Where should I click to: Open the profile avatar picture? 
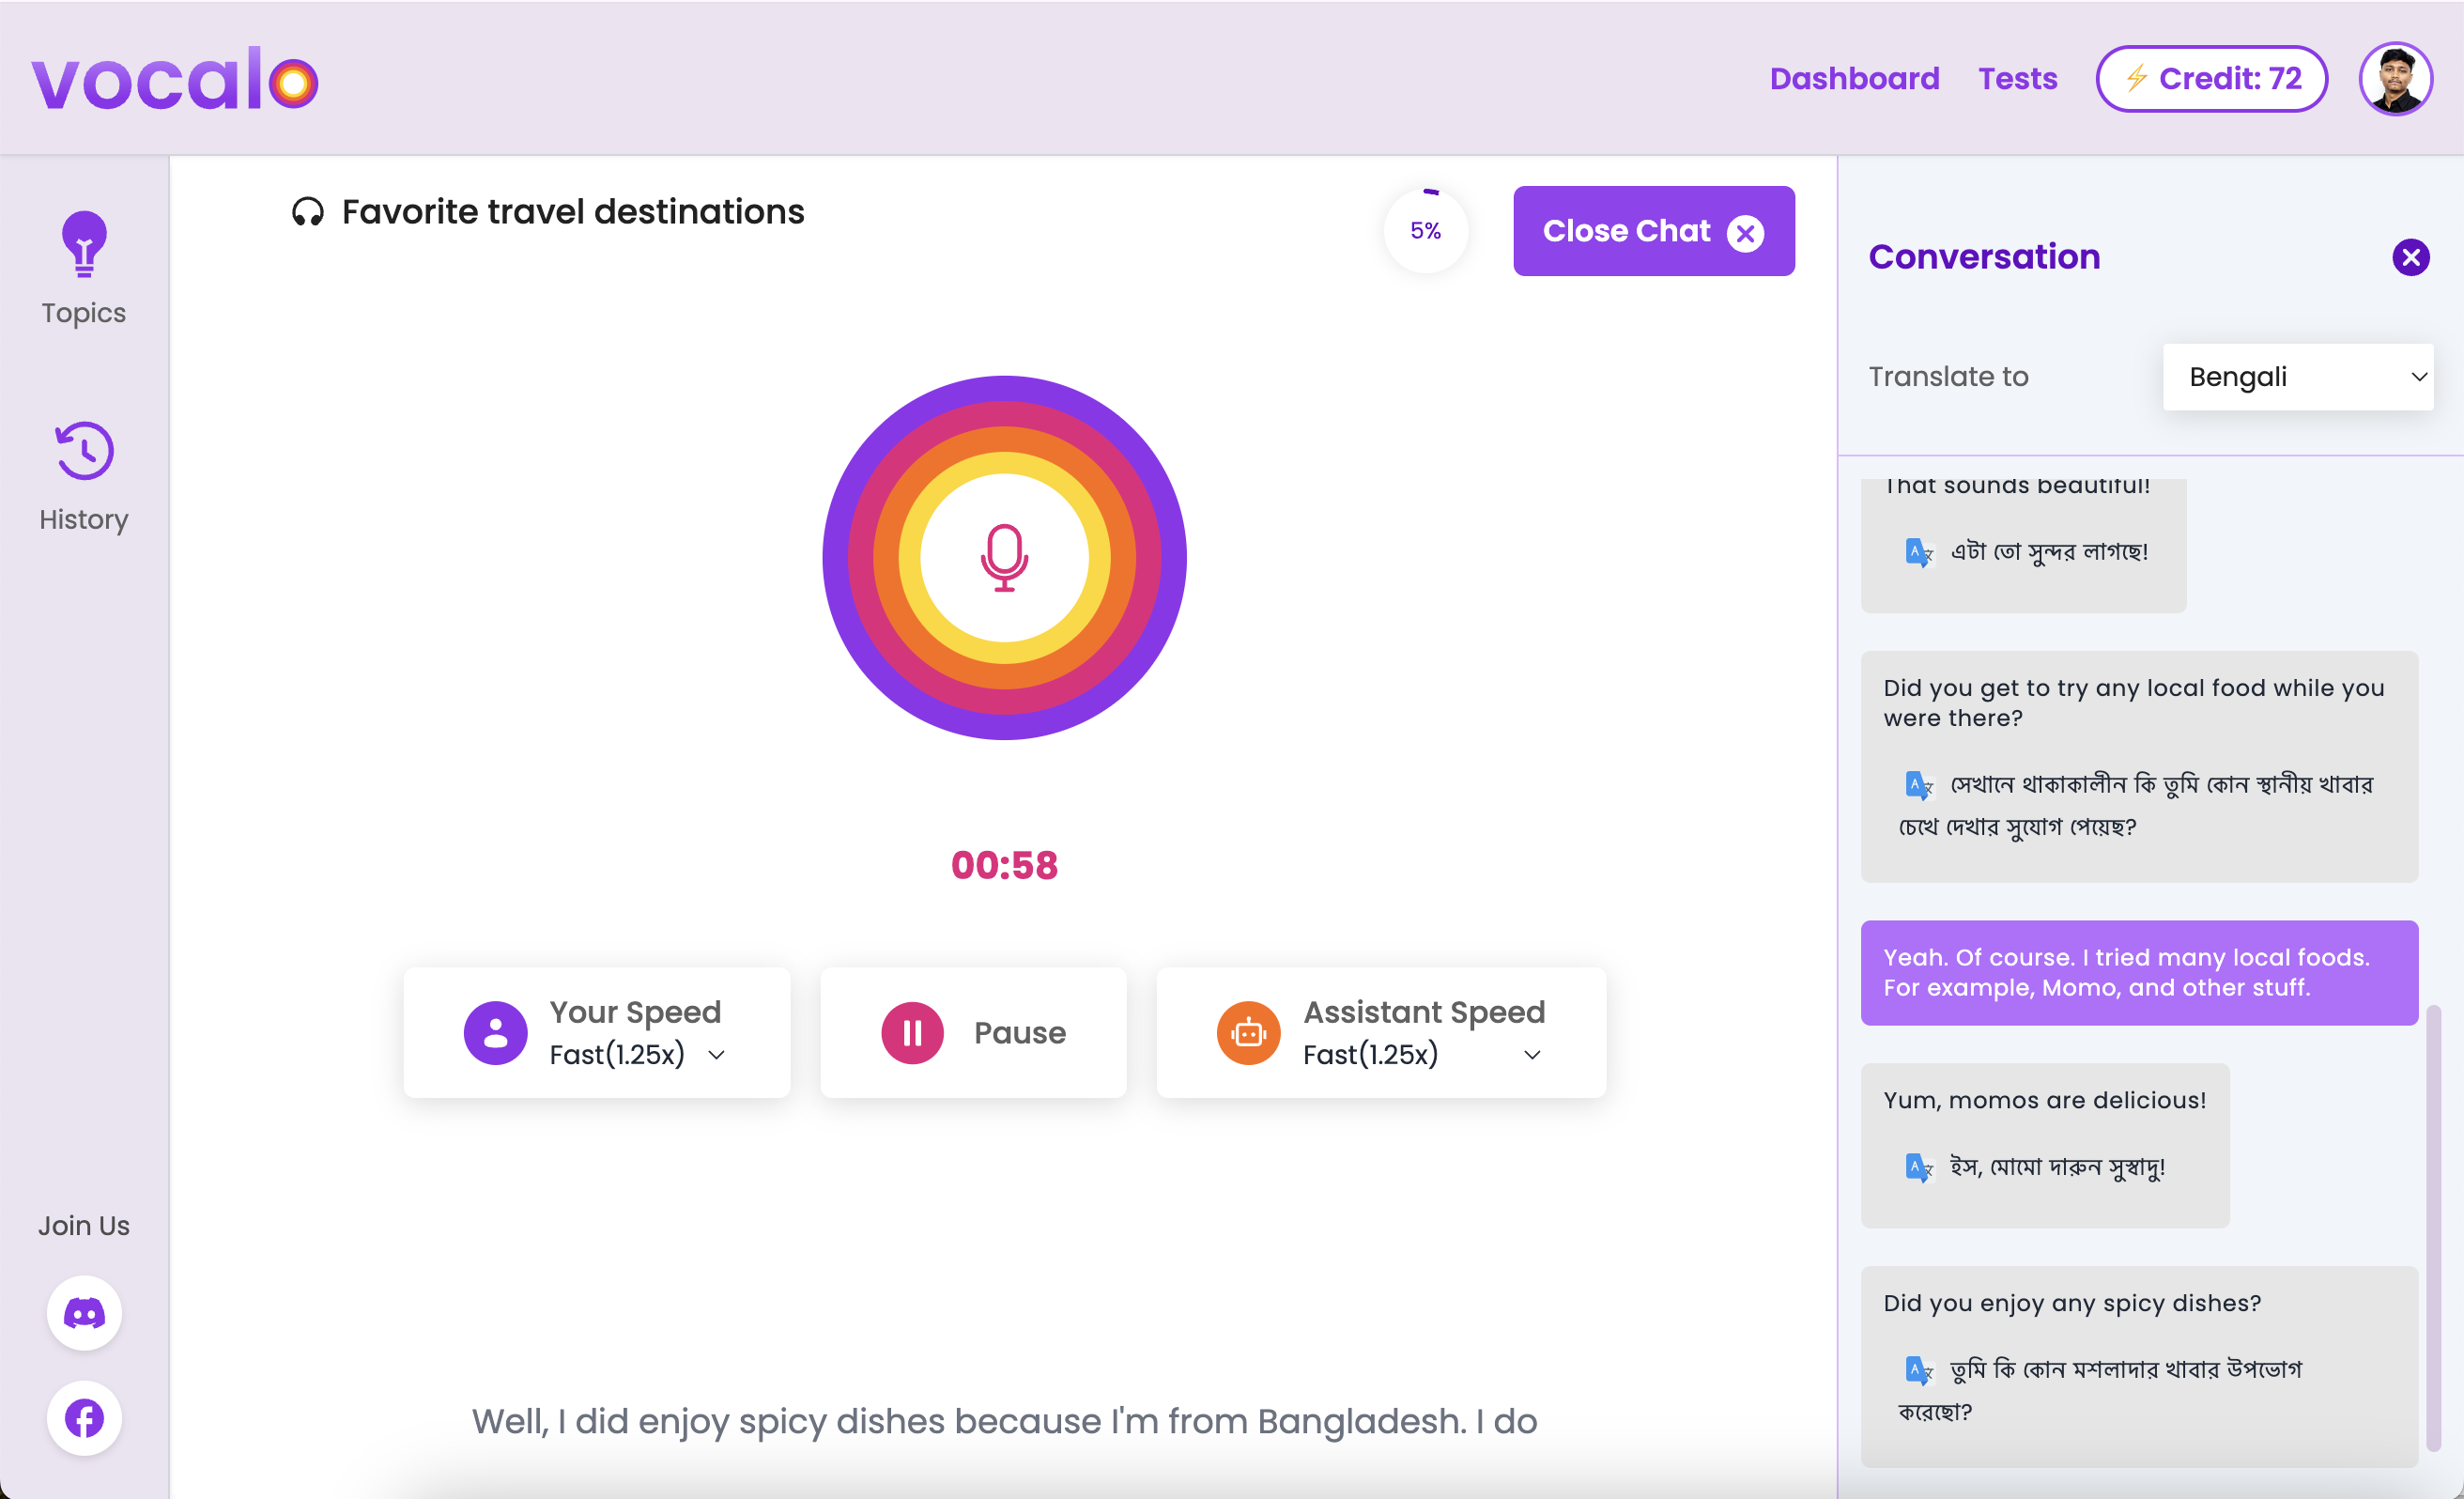click(x=2395, y=78)
